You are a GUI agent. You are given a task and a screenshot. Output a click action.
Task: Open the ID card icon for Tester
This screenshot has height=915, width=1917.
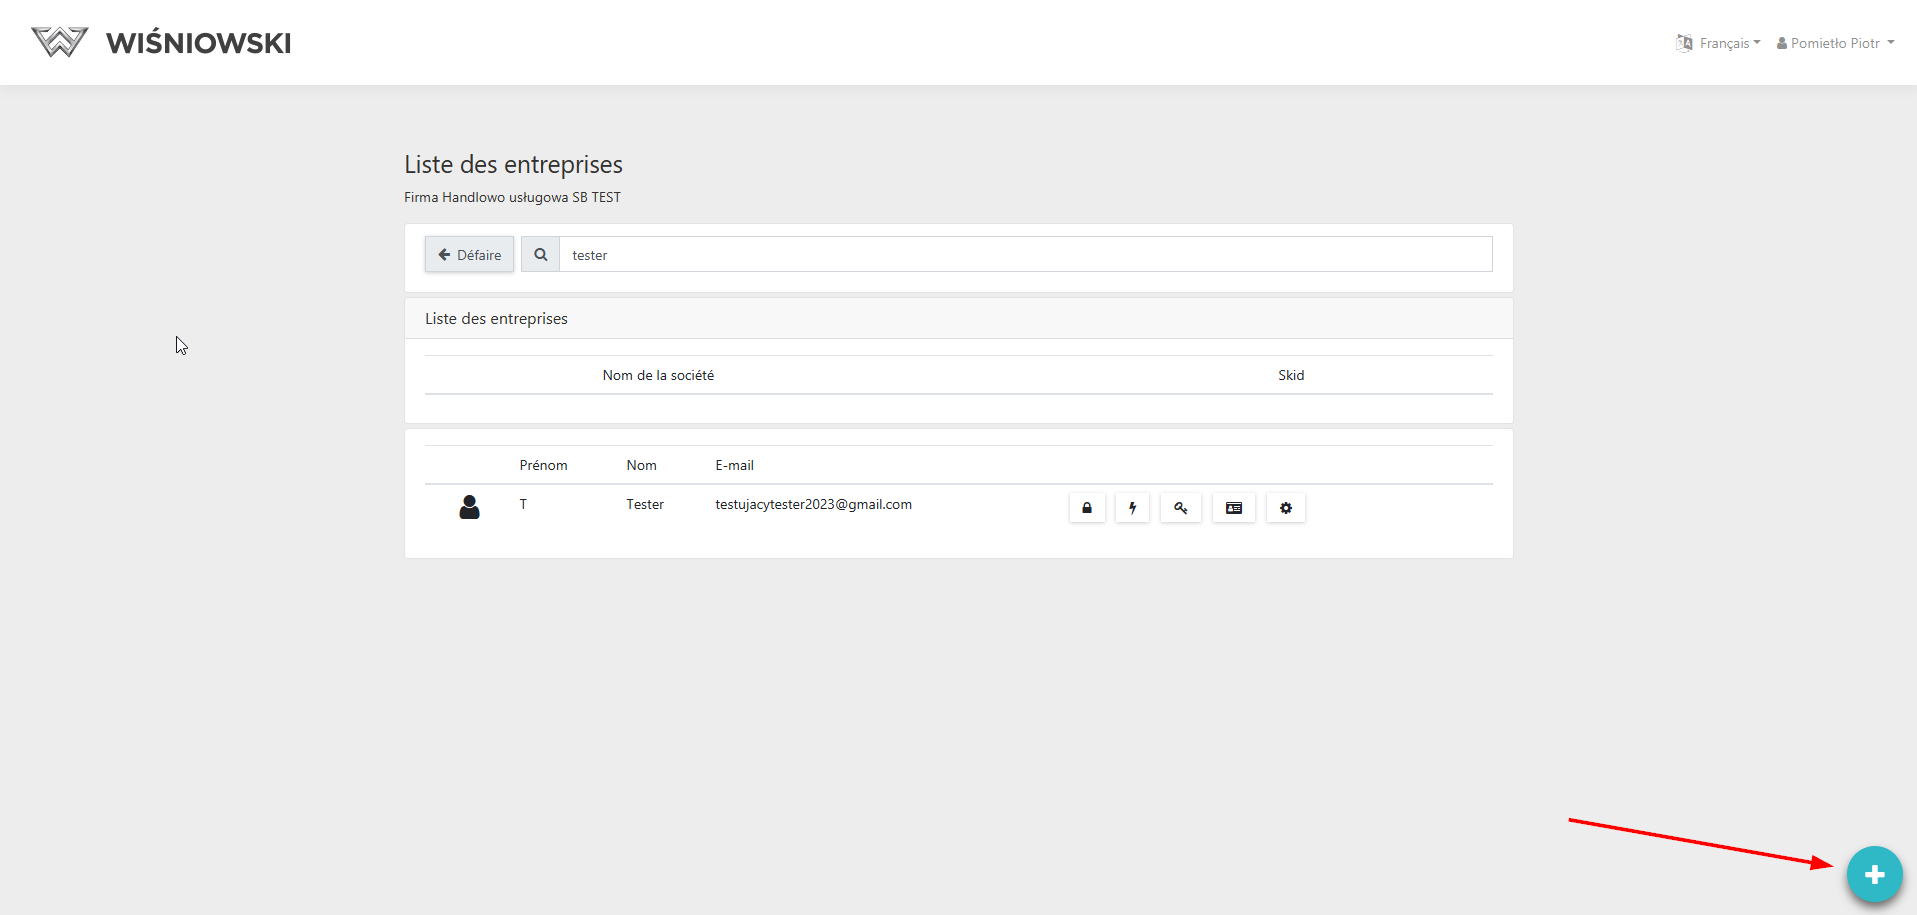(1233, 508)
